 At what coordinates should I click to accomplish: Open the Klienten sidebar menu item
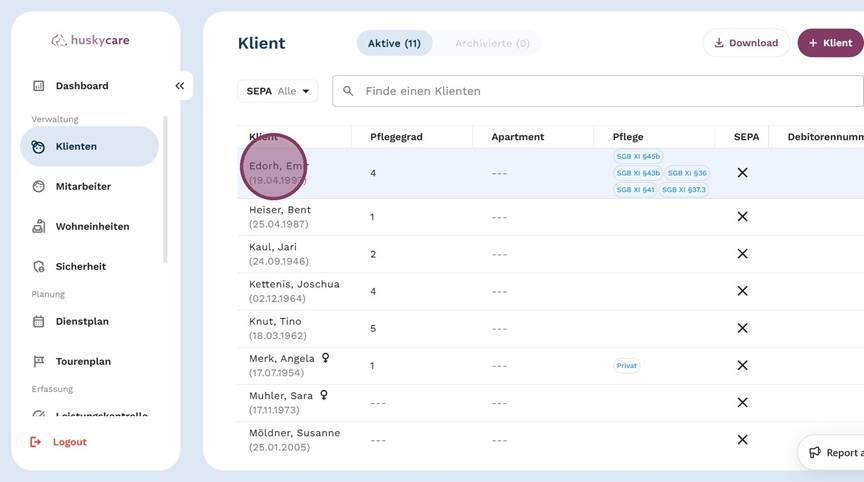(89, 146)
